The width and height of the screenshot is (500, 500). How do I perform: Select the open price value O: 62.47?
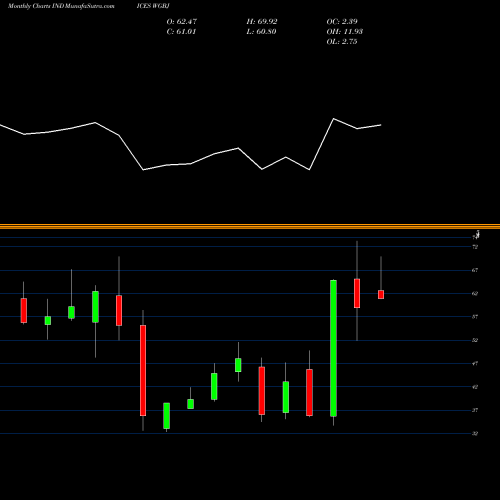182,22
